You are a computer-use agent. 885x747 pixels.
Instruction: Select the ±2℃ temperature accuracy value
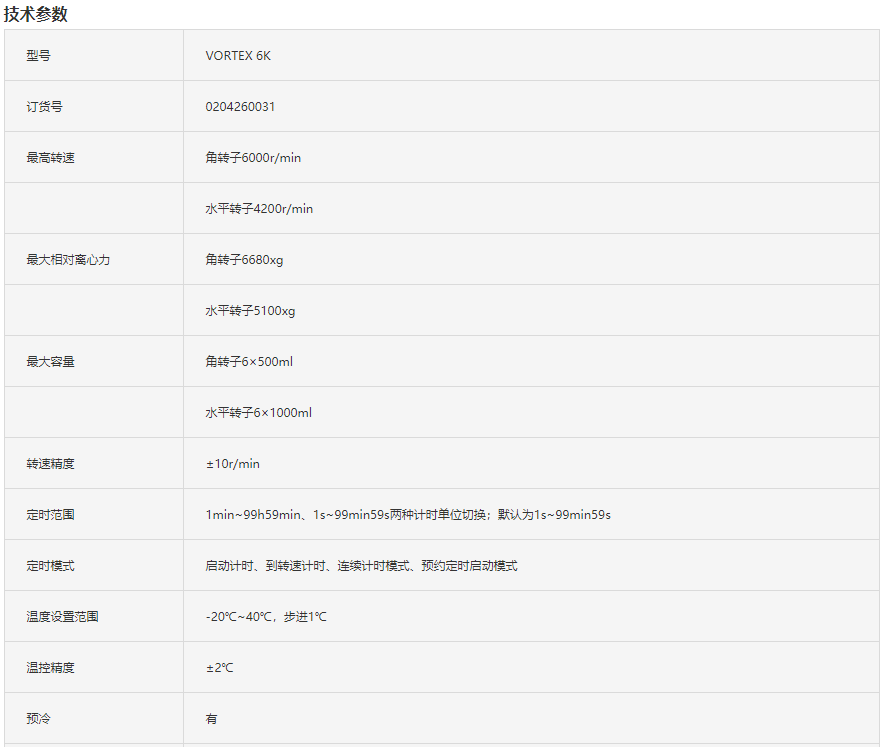coord(219,668)
